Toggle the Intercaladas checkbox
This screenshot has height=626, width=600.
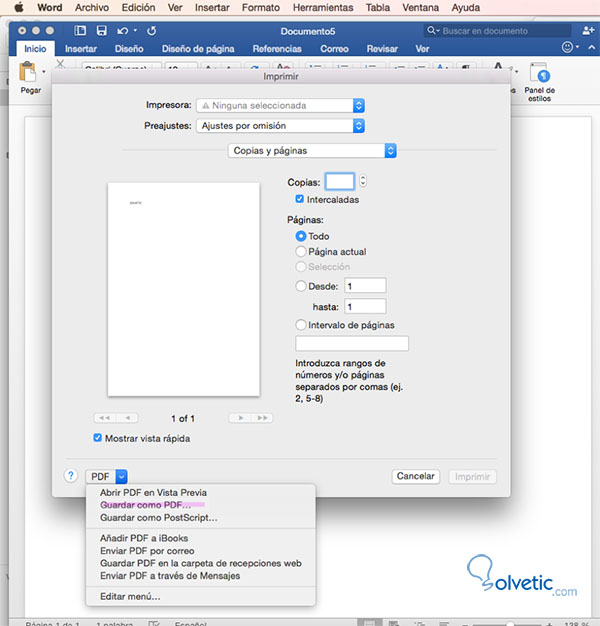pos(299,199)
